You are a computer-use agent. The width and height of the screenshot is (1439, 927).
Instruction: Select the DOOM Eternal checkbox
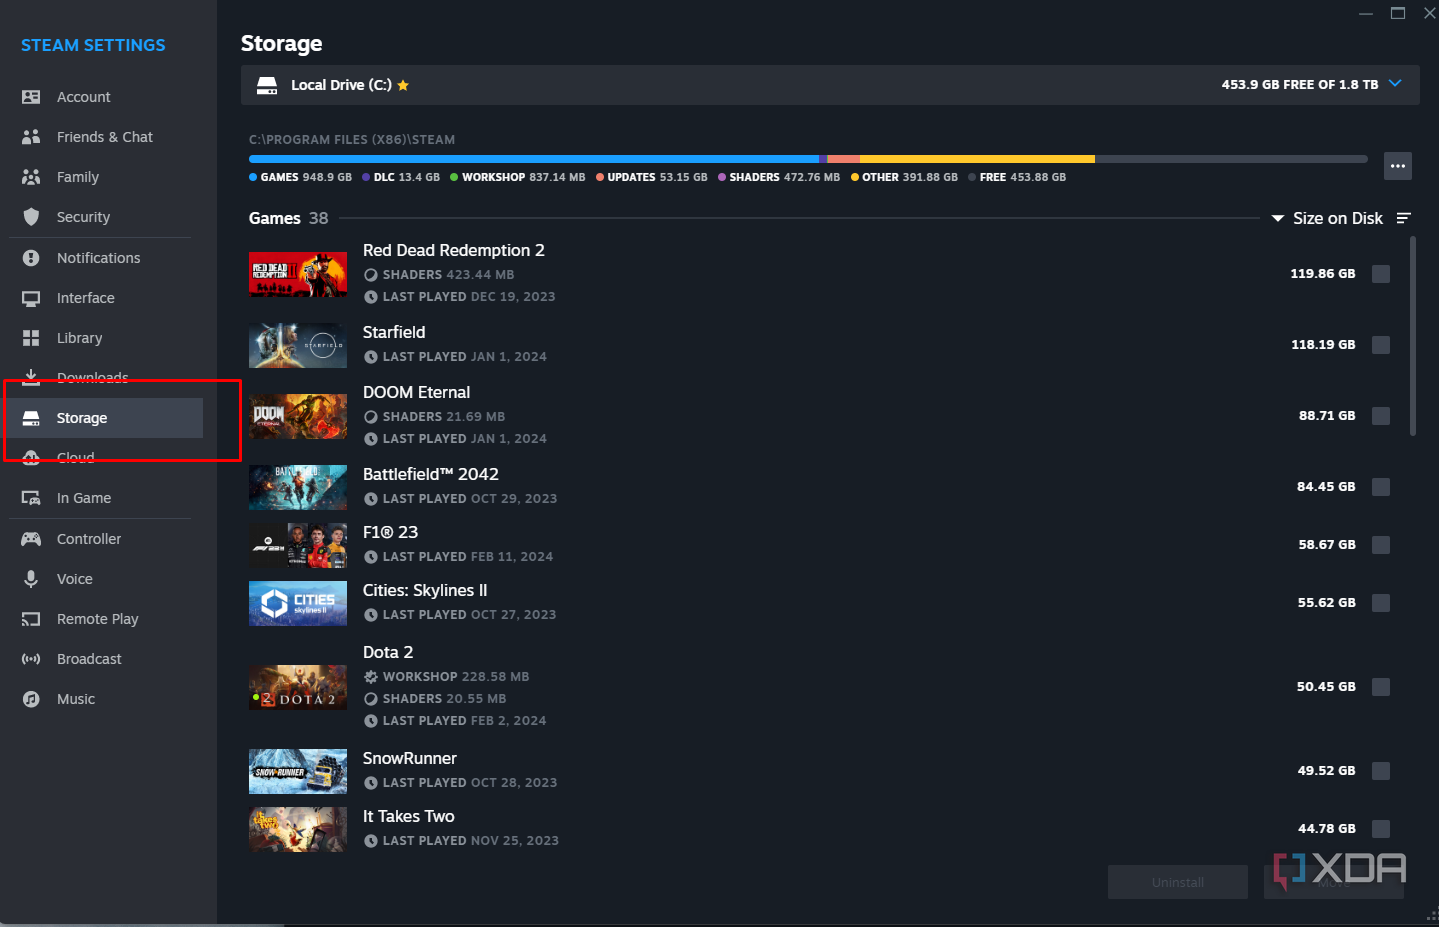[1381, 416]
